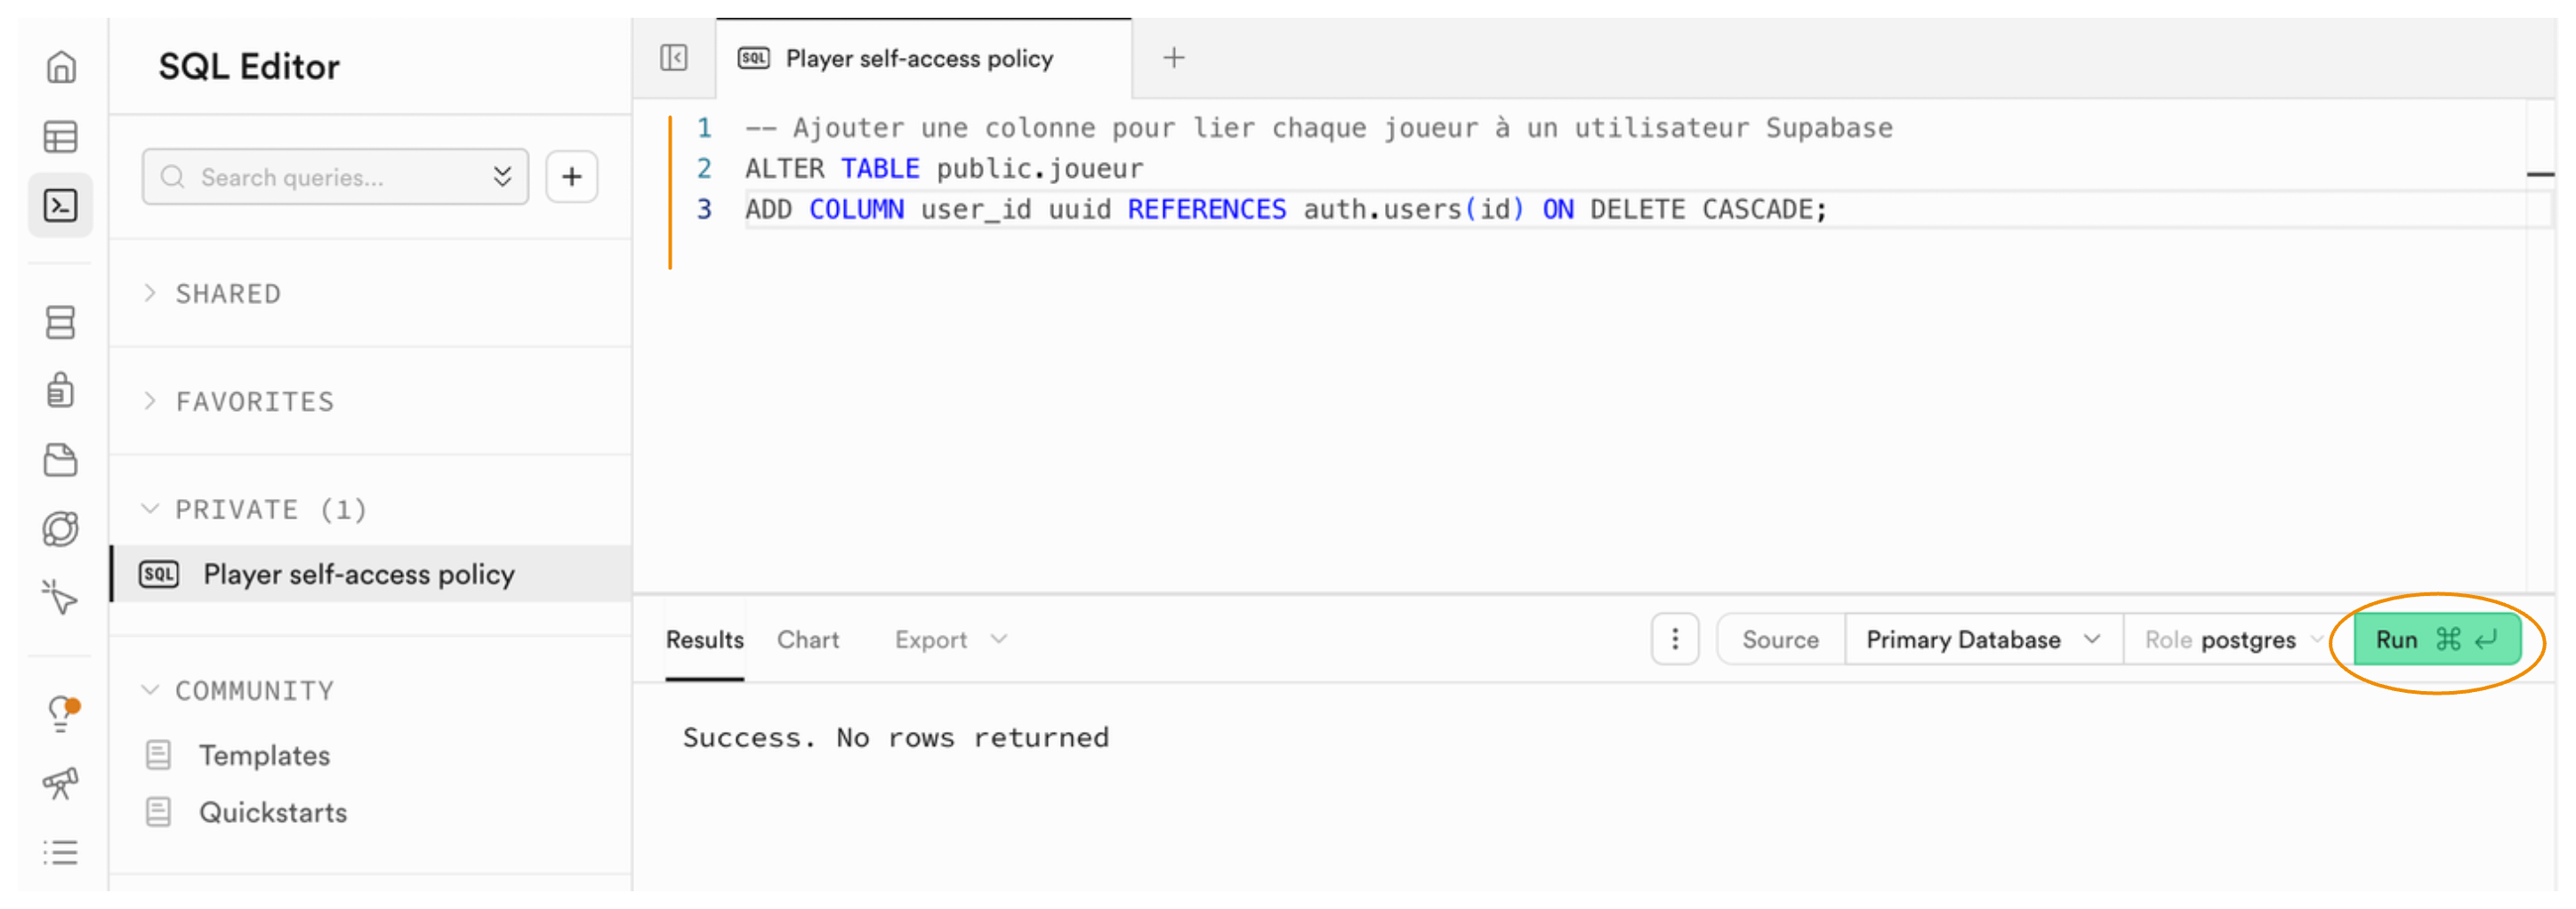Open the Table Editor icon
This screenshot has height=909, width=2576.
[61, 137]
